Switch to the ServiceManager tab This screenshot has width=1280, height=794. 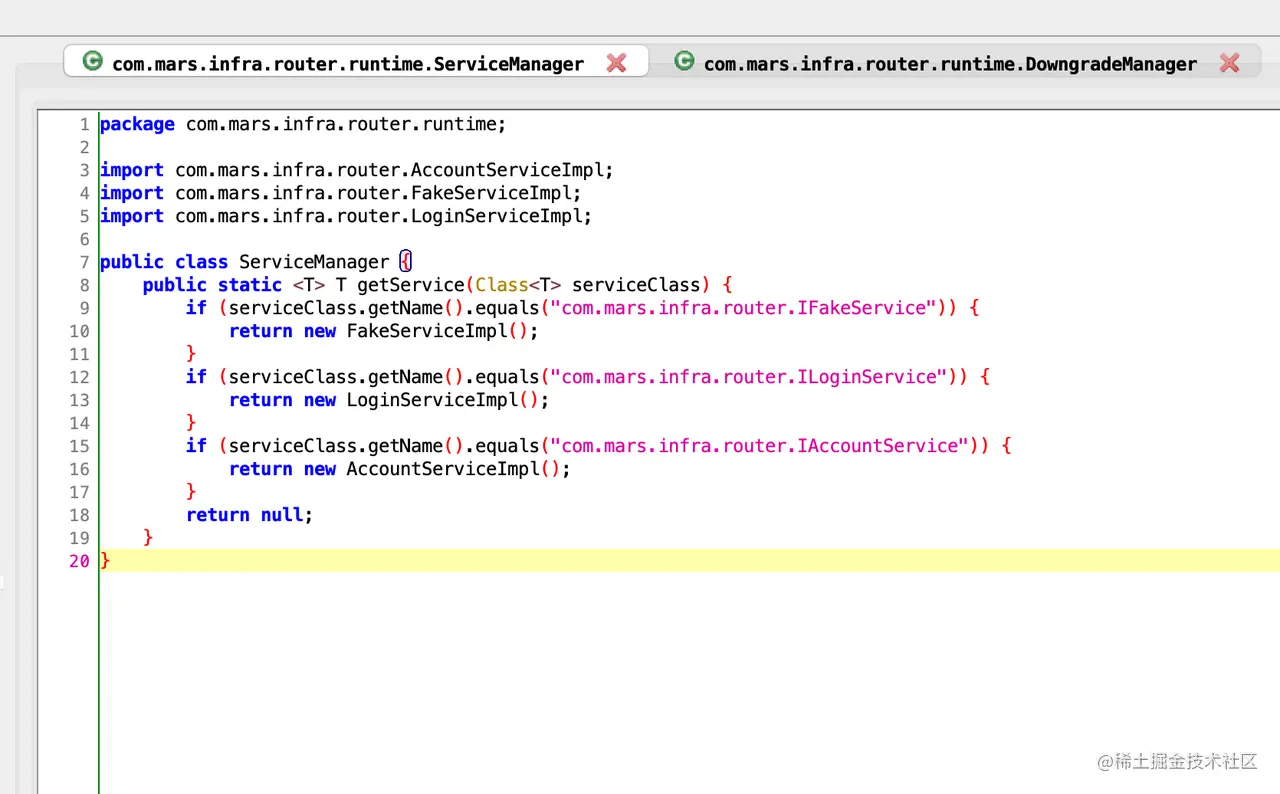click(x=355, y=62)
